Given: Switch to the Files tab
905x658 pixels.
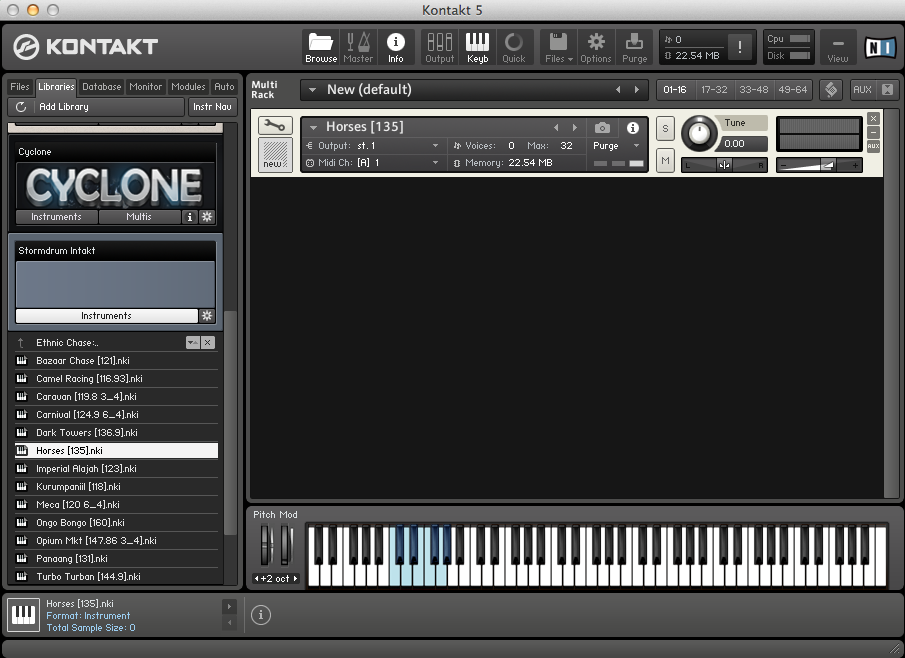Looking at the screenshot, I should (x=19, y=87).
